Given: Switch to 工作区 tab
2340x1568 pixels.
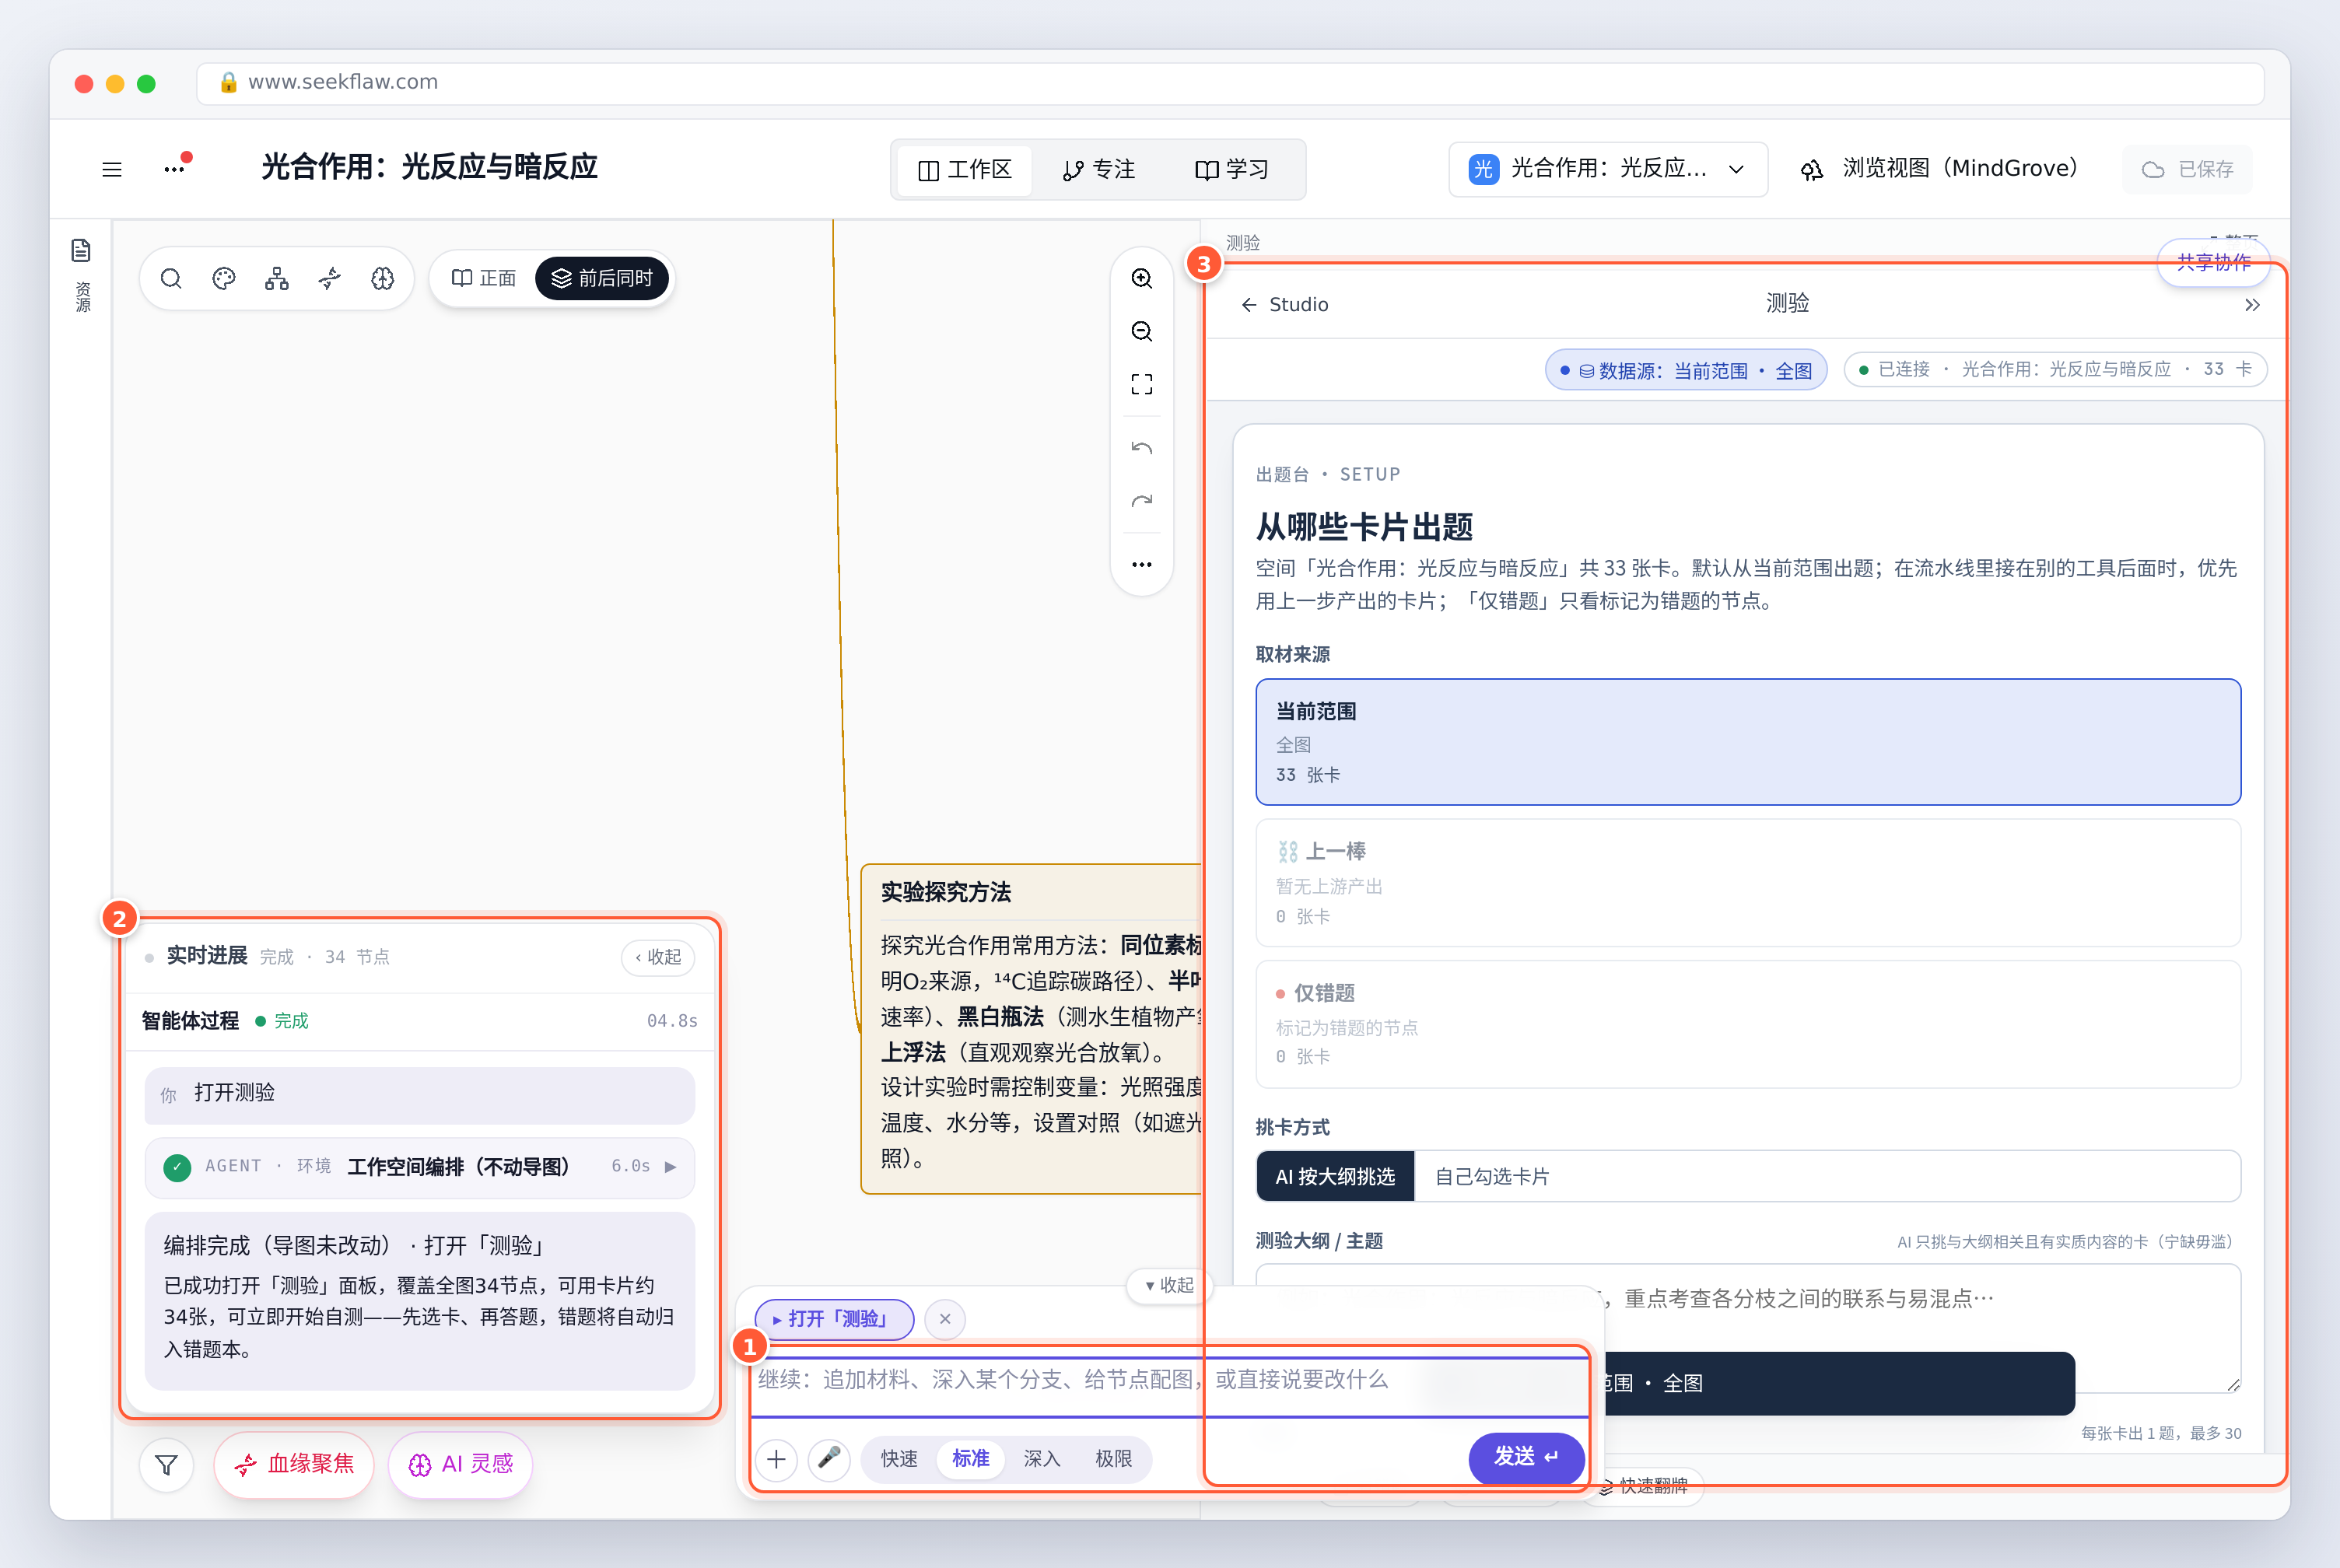Looking at the screenshot, I should 965,170.
